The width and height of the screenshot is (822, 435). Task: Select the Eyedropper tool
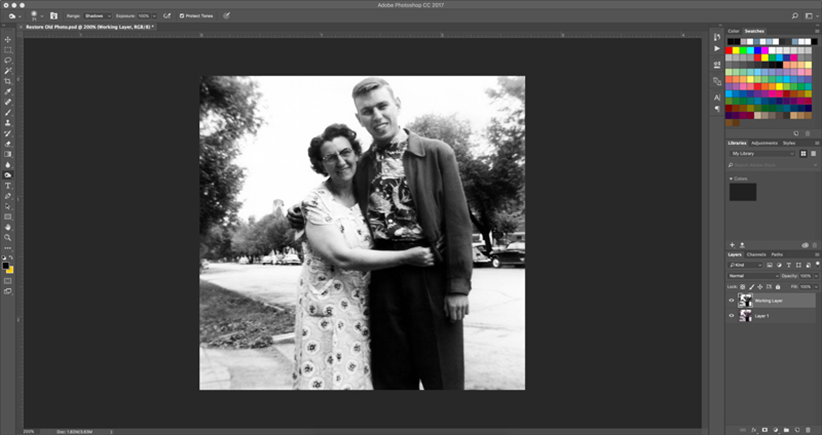click(x=8, y=92)
